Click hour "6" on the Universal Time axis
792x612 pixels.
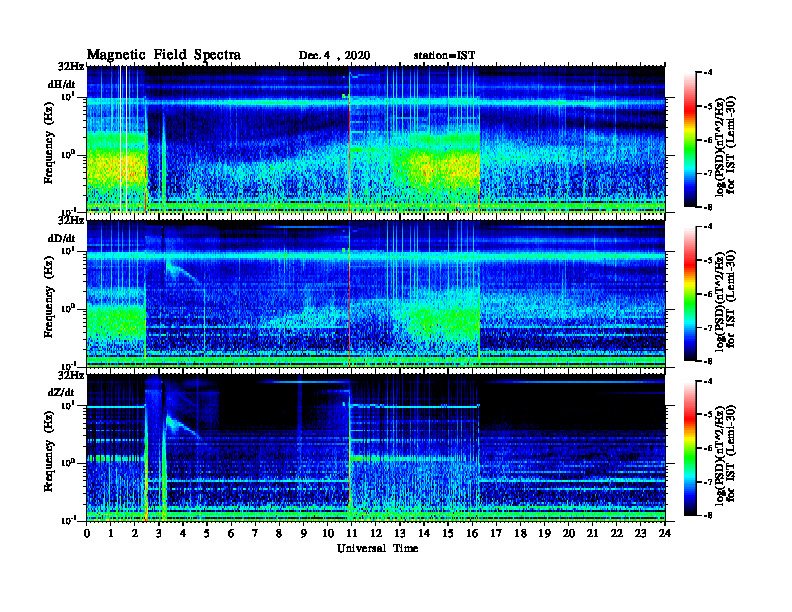click(231, 534)
